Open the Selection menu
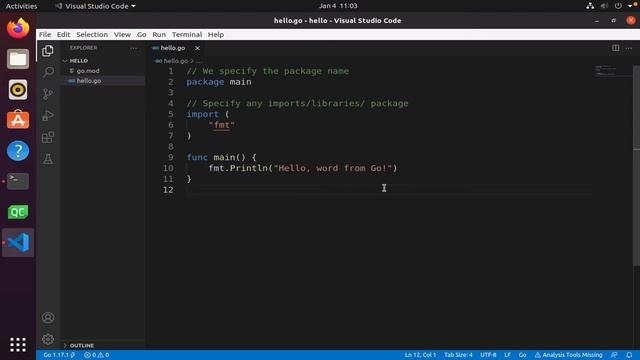The width and height of the screenshot is (640, 360). tap(92, 35)
